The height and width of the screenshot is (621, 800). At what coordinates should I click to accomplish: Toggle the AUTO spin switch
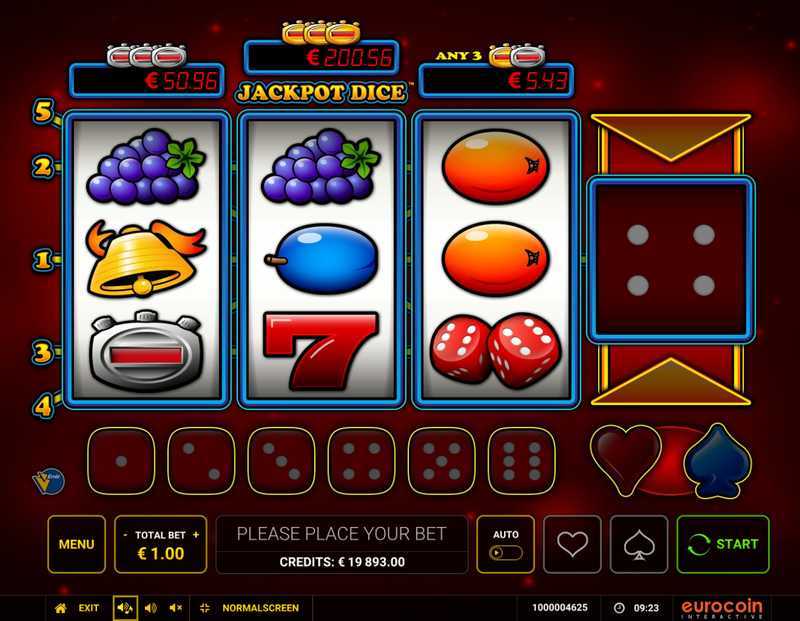pos(506,553)
